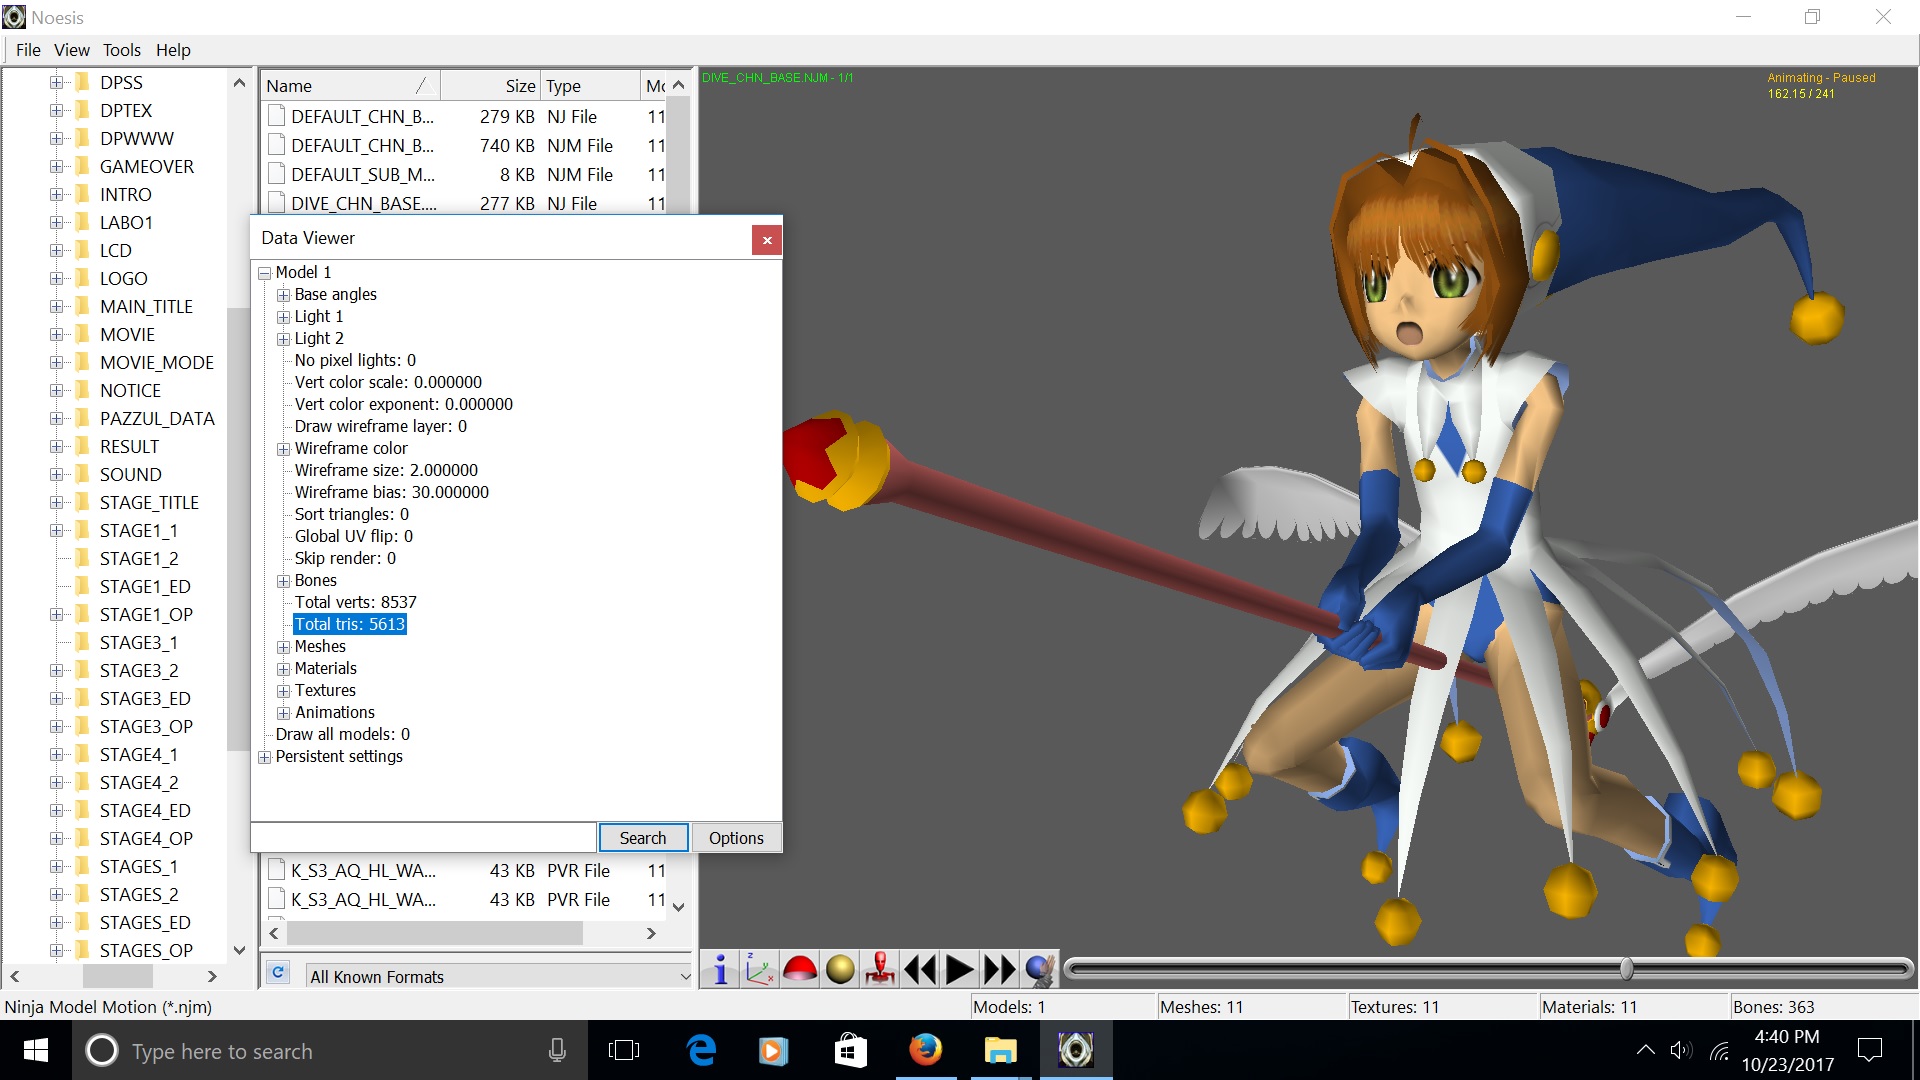Select 'Sort triangles: 0' entry

coord(351,514)
